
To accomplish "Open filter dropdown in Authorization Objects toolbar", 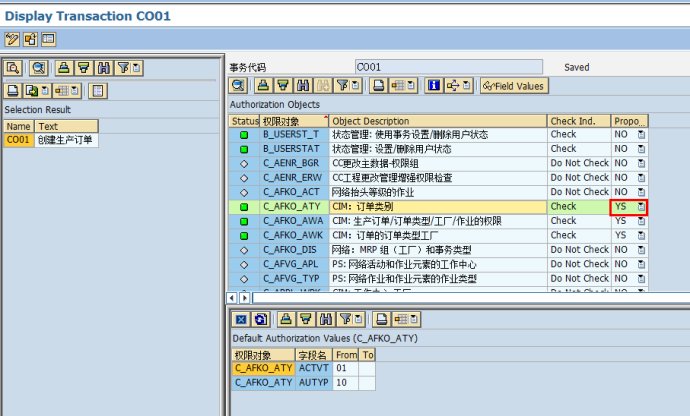I will click(x=356, y=85).
